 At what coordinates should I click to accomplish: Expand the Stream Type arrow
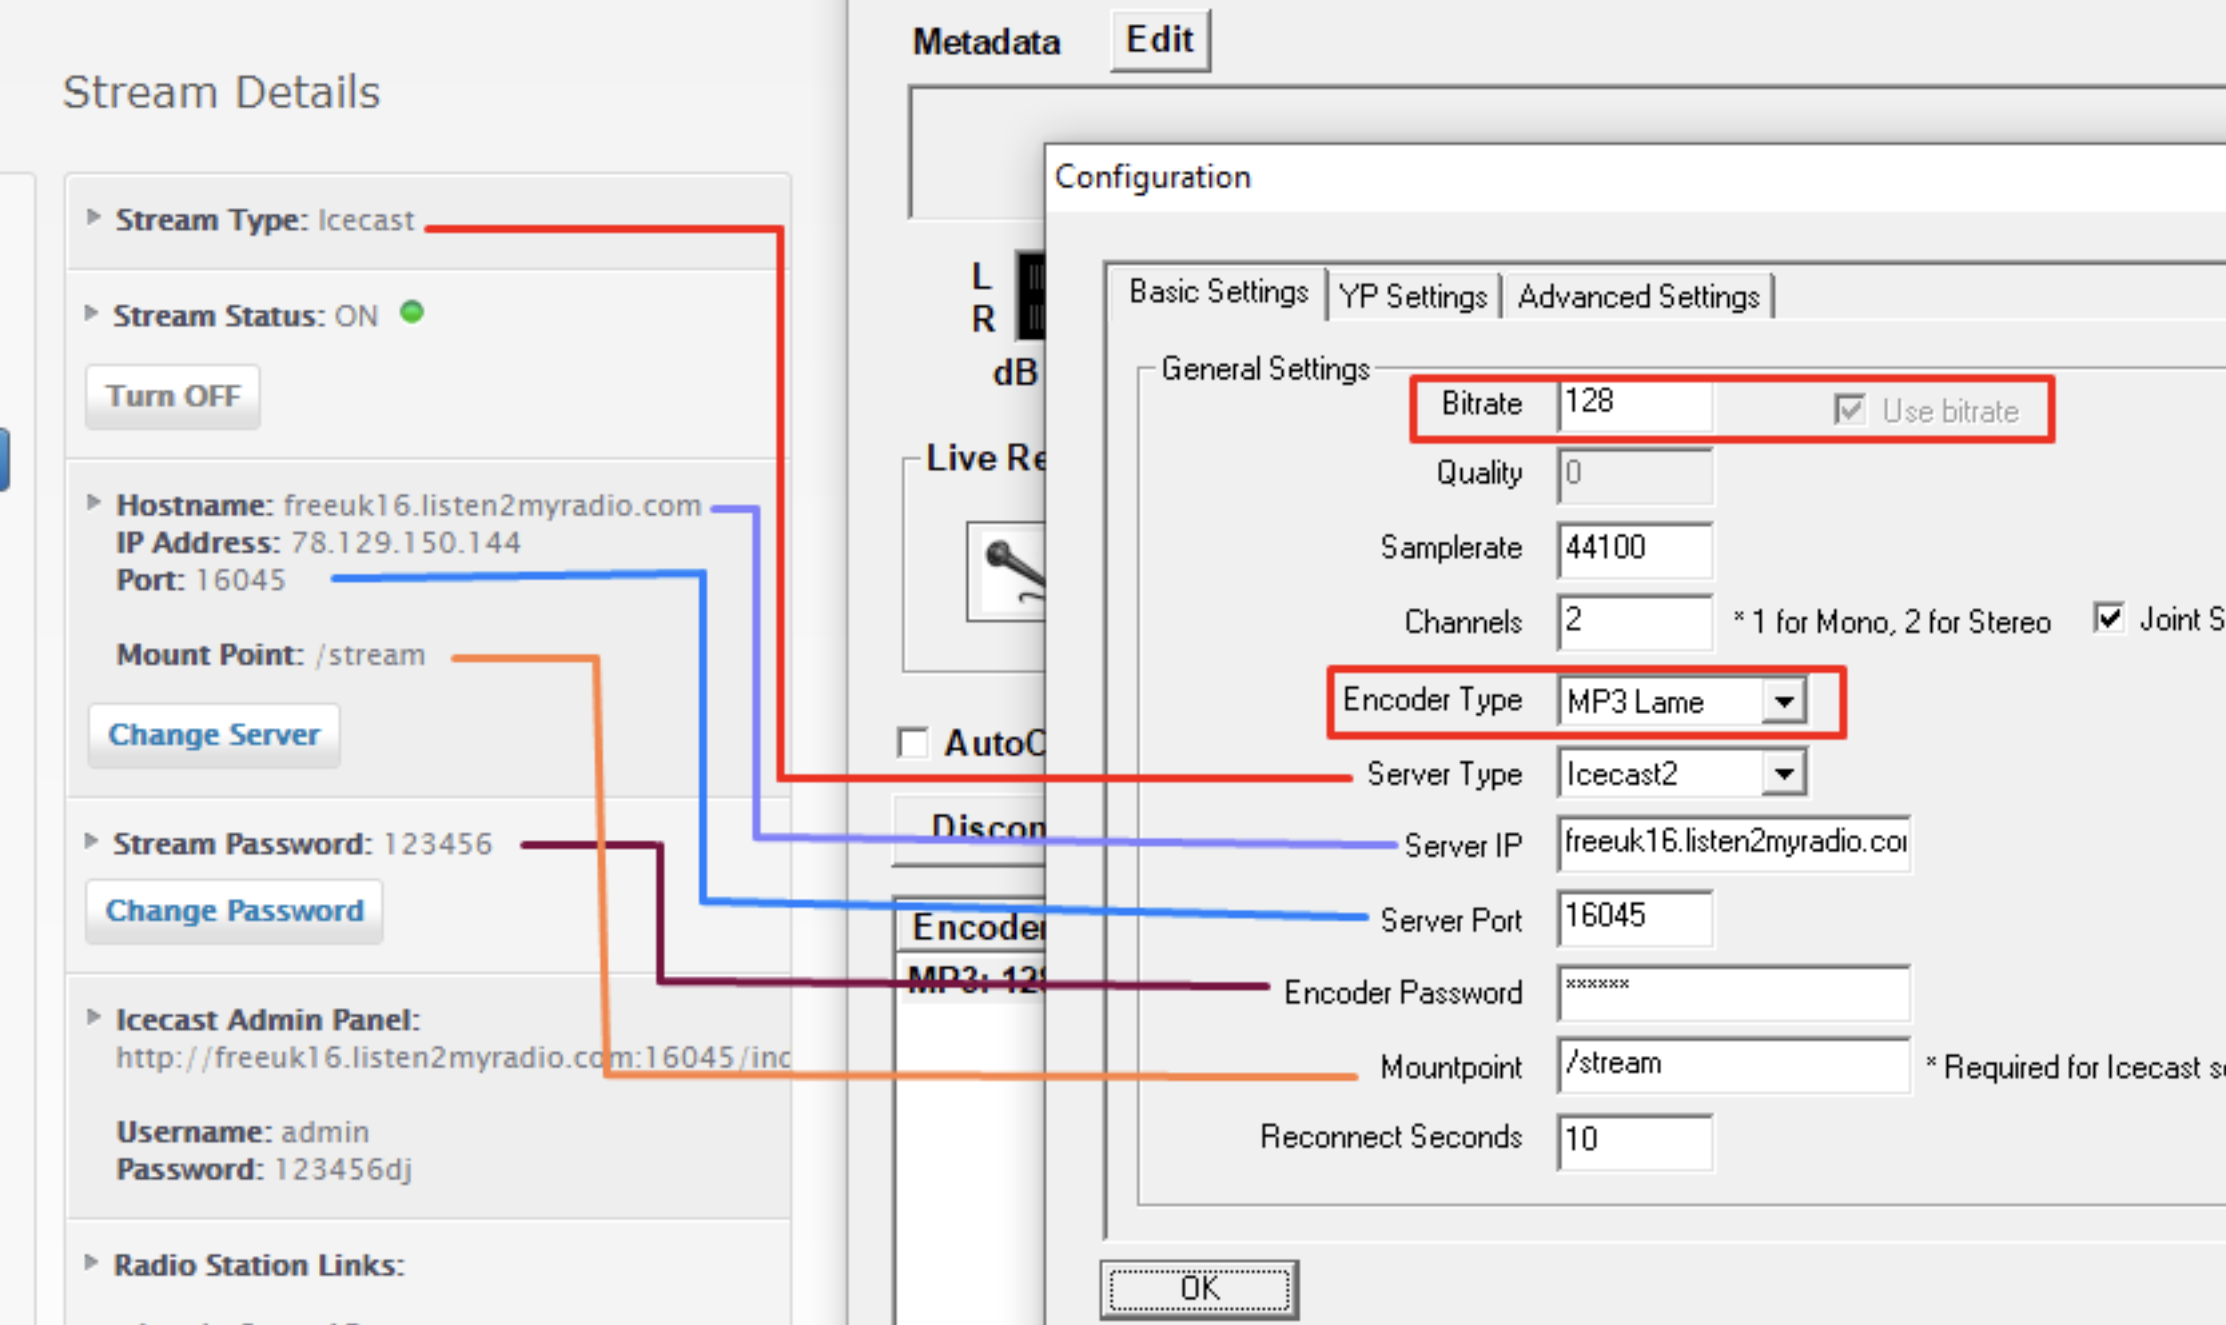pos(93,217)
